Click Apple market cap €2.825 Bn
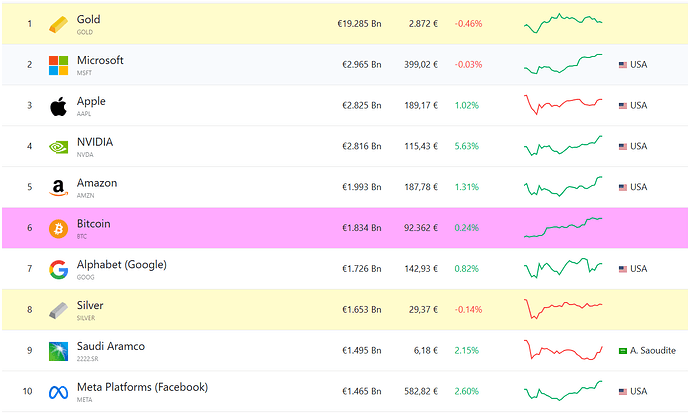Screen dimensions: 690x414 [x=362, y=106]
